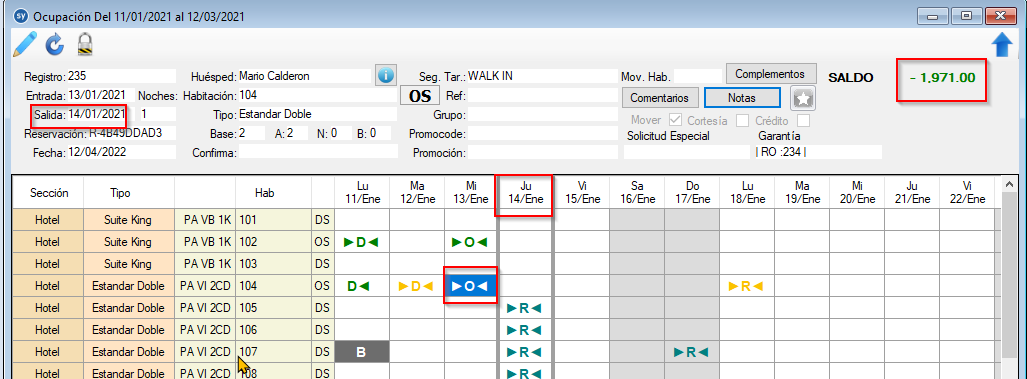
Task: Click the padlock lock icon
Action: (85, 44)
